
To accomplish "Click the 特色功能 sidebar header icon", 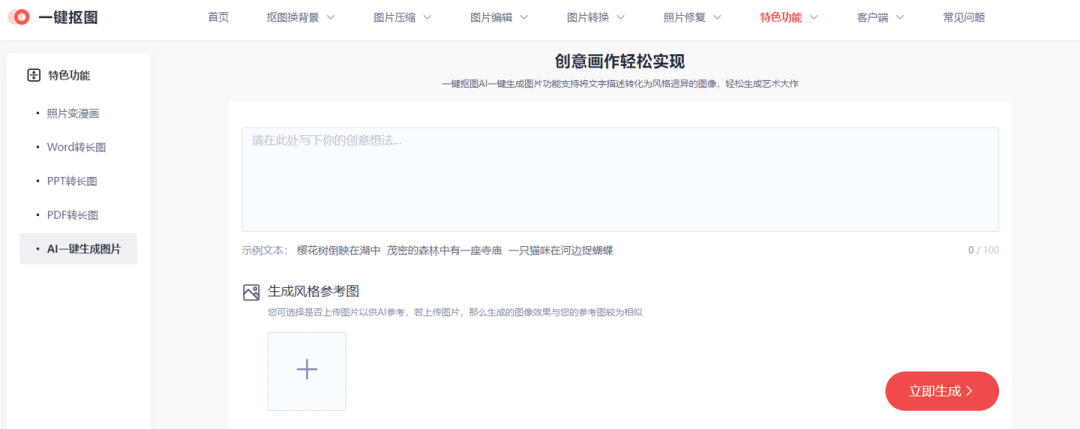I will coord(34,76).
